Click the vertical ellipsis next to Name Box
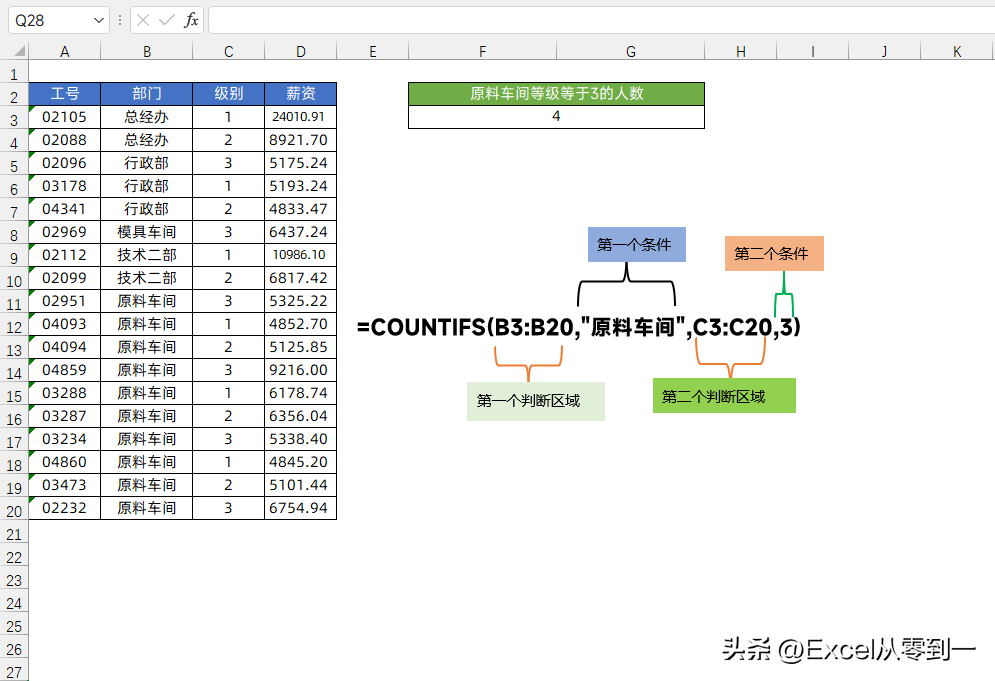Image resolution: width=995 pixels, height=681 pixels. pyautogui.click(x=119, y=19)
